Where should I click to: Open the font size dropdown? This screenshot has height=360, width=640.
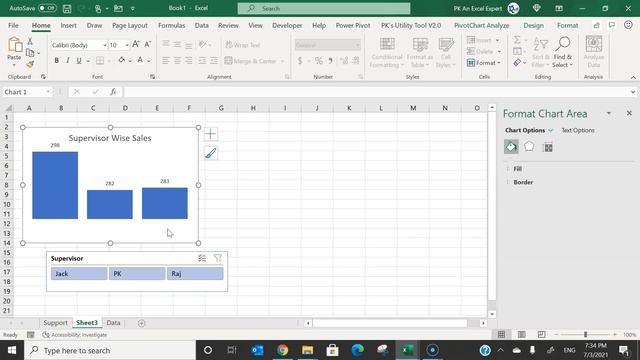[x=127, y=45]
